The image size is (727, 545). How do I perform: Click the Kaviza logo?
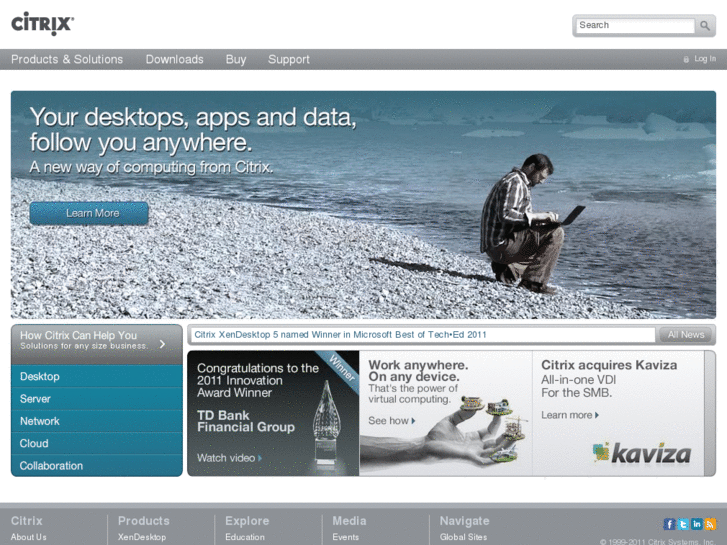point(642,453)
